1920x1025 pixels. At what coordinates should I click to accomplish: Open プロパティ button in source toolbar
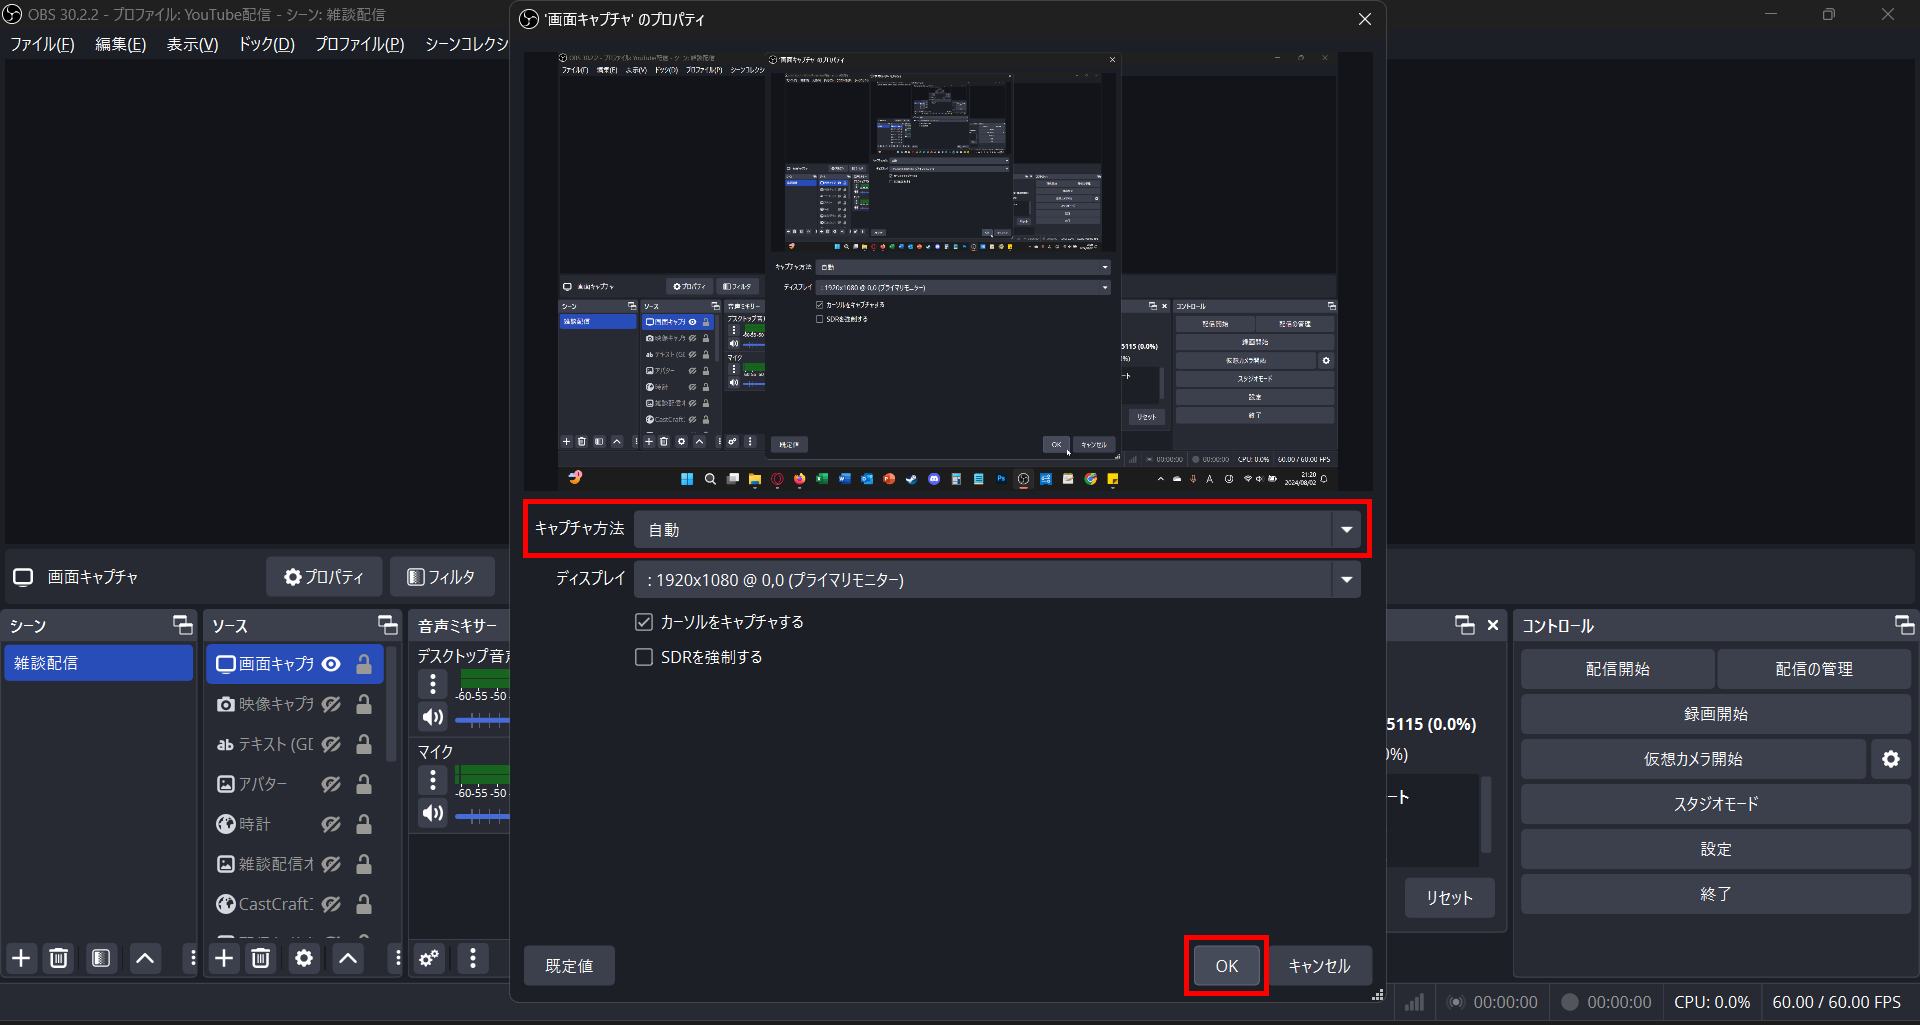(x=324, y=577)
